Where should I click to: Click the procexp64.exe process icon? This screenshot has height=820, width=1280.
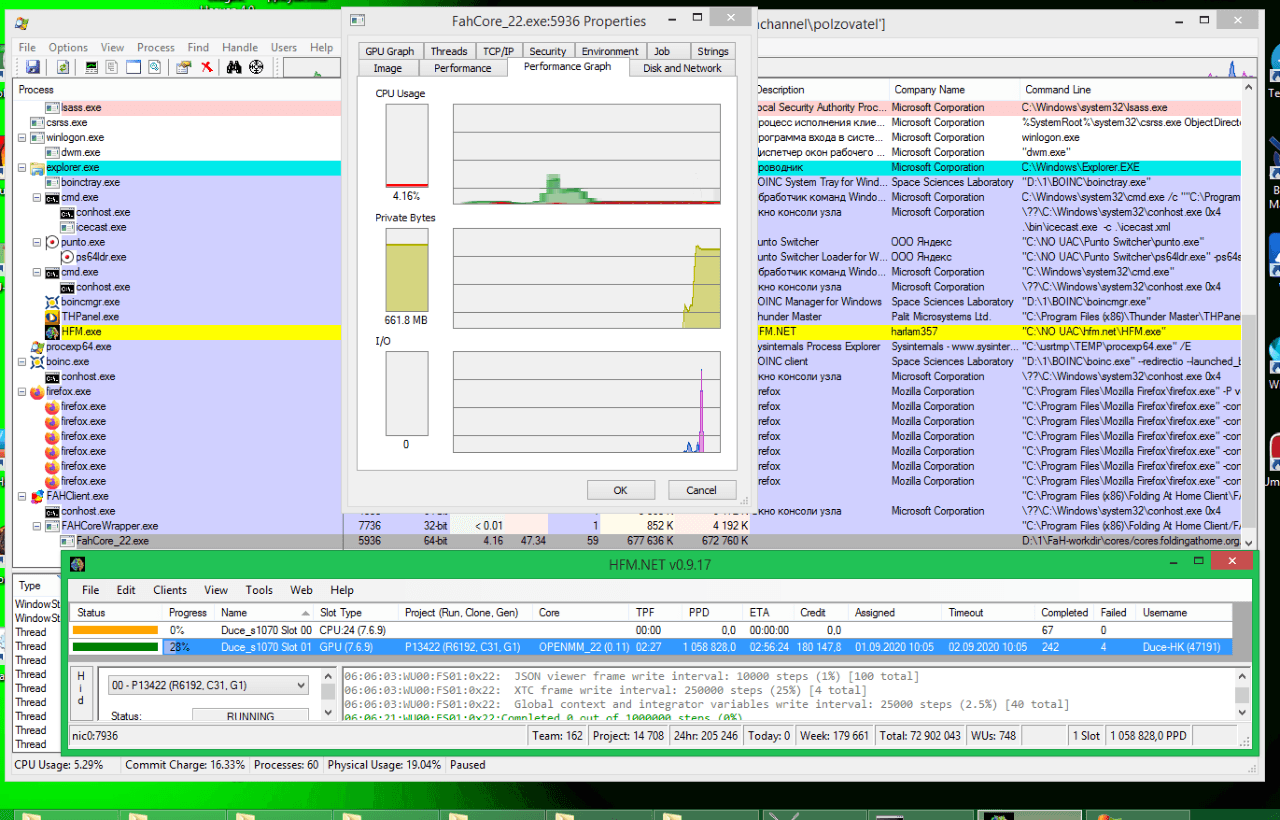tap(37, 347)
